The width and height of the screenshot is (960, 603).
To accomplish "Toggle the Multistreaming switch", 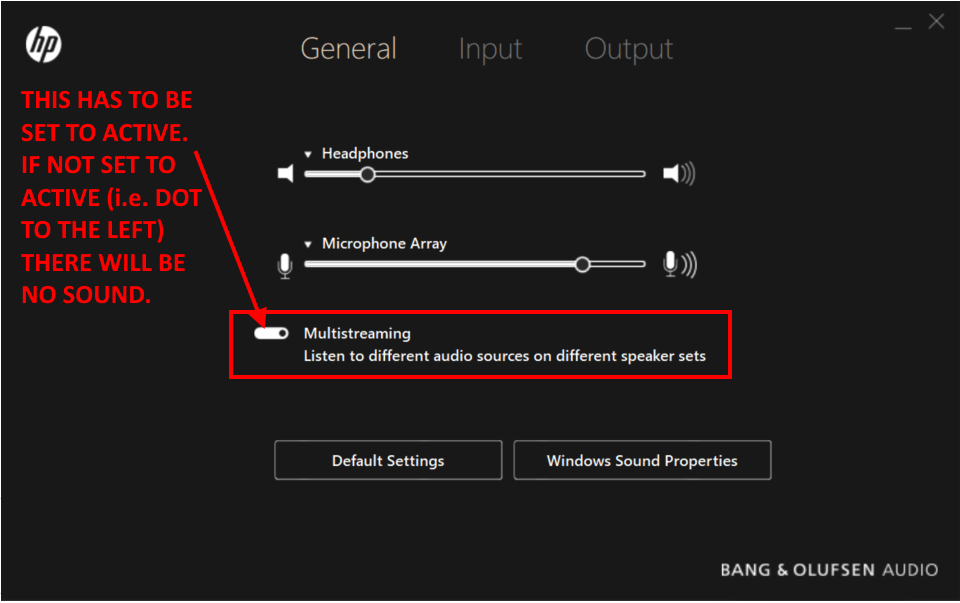I will coord(271,334).
